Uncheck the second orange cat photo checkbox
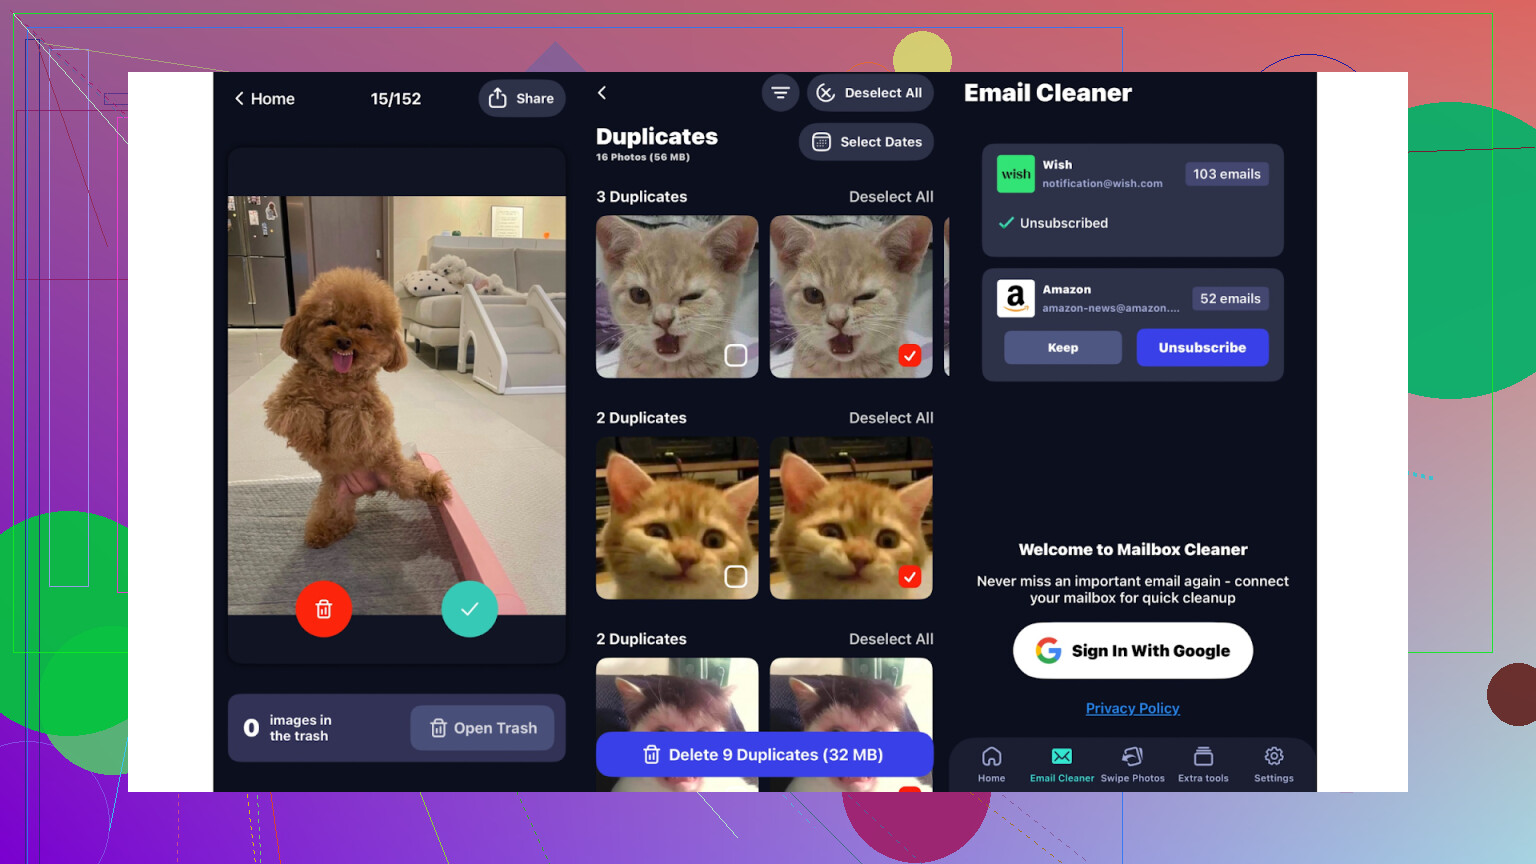This screenshot has width=1536, height=864. pyautogui.click(x=910, y=576)
